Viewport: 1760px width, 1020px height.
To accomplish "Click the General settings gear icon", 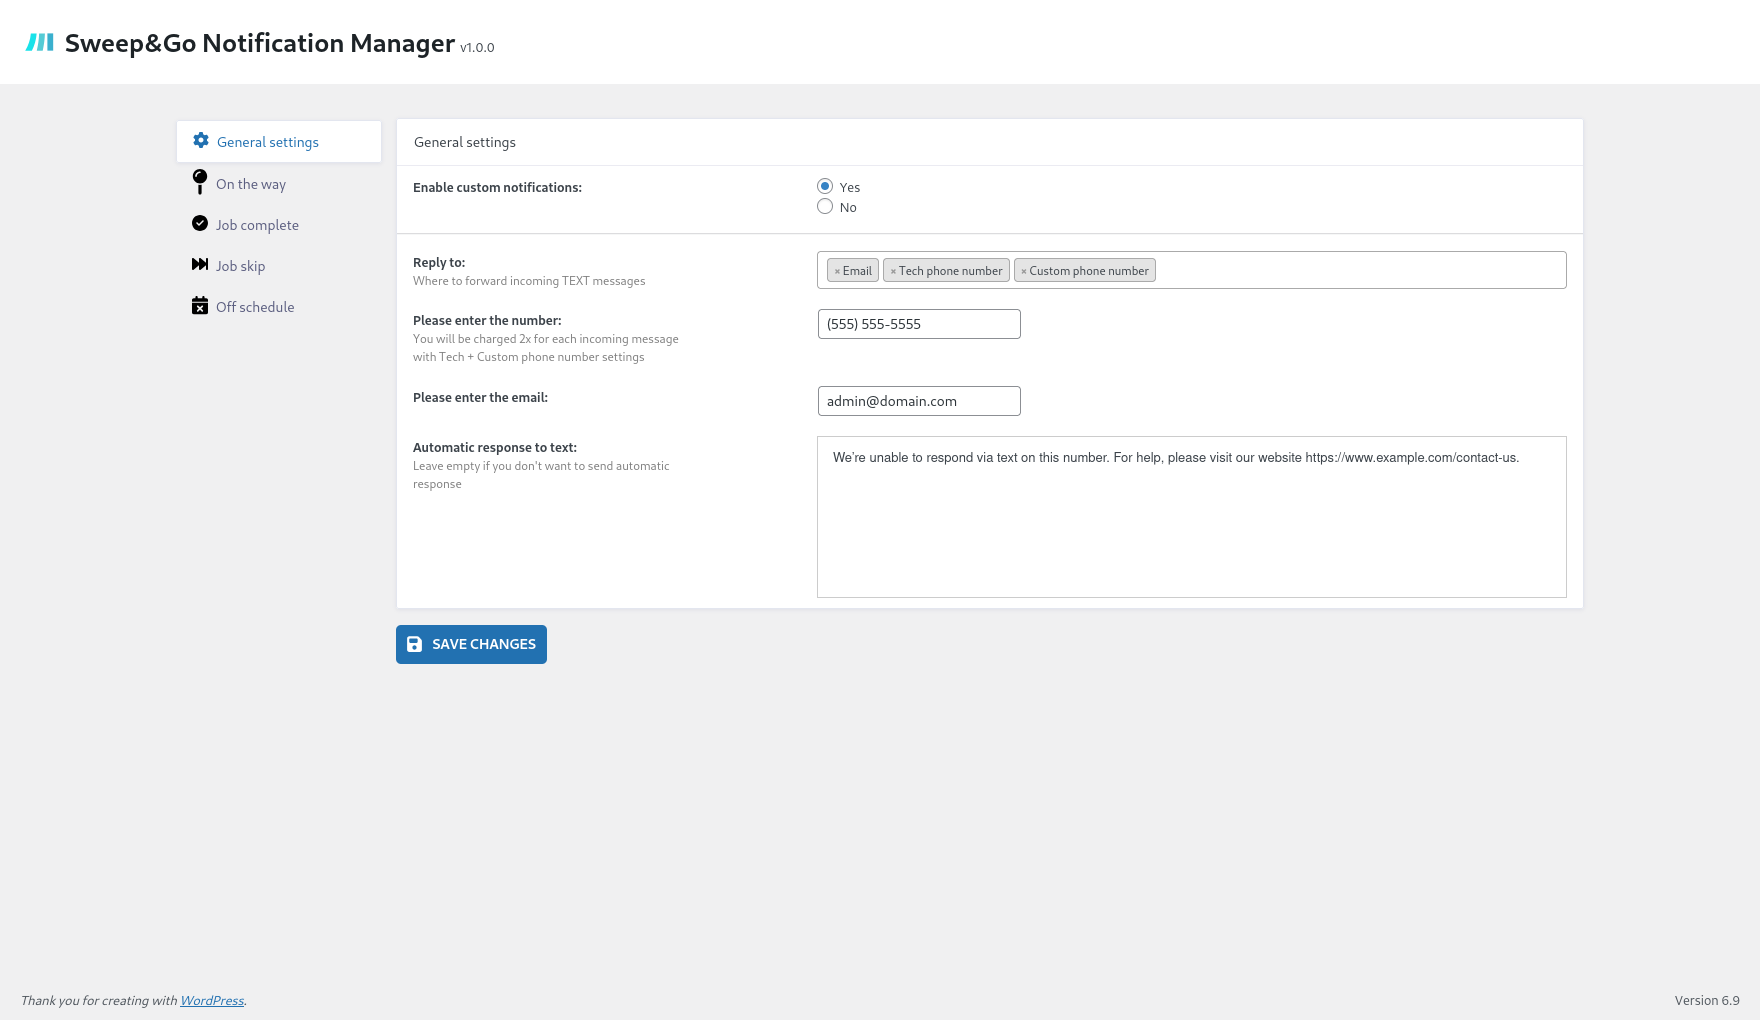I will tap(201, 141).
